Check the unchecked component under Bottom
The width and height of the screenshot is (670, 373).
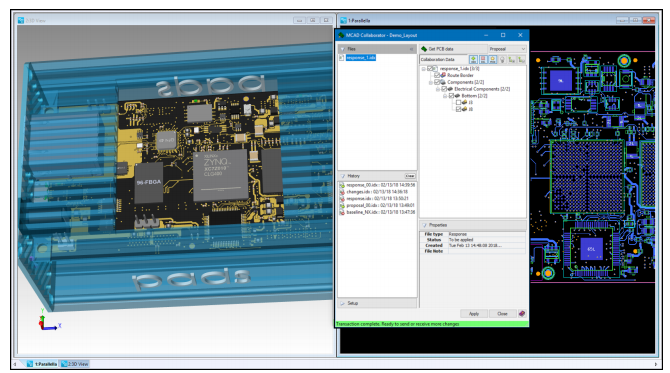click(x=458, y=103)
